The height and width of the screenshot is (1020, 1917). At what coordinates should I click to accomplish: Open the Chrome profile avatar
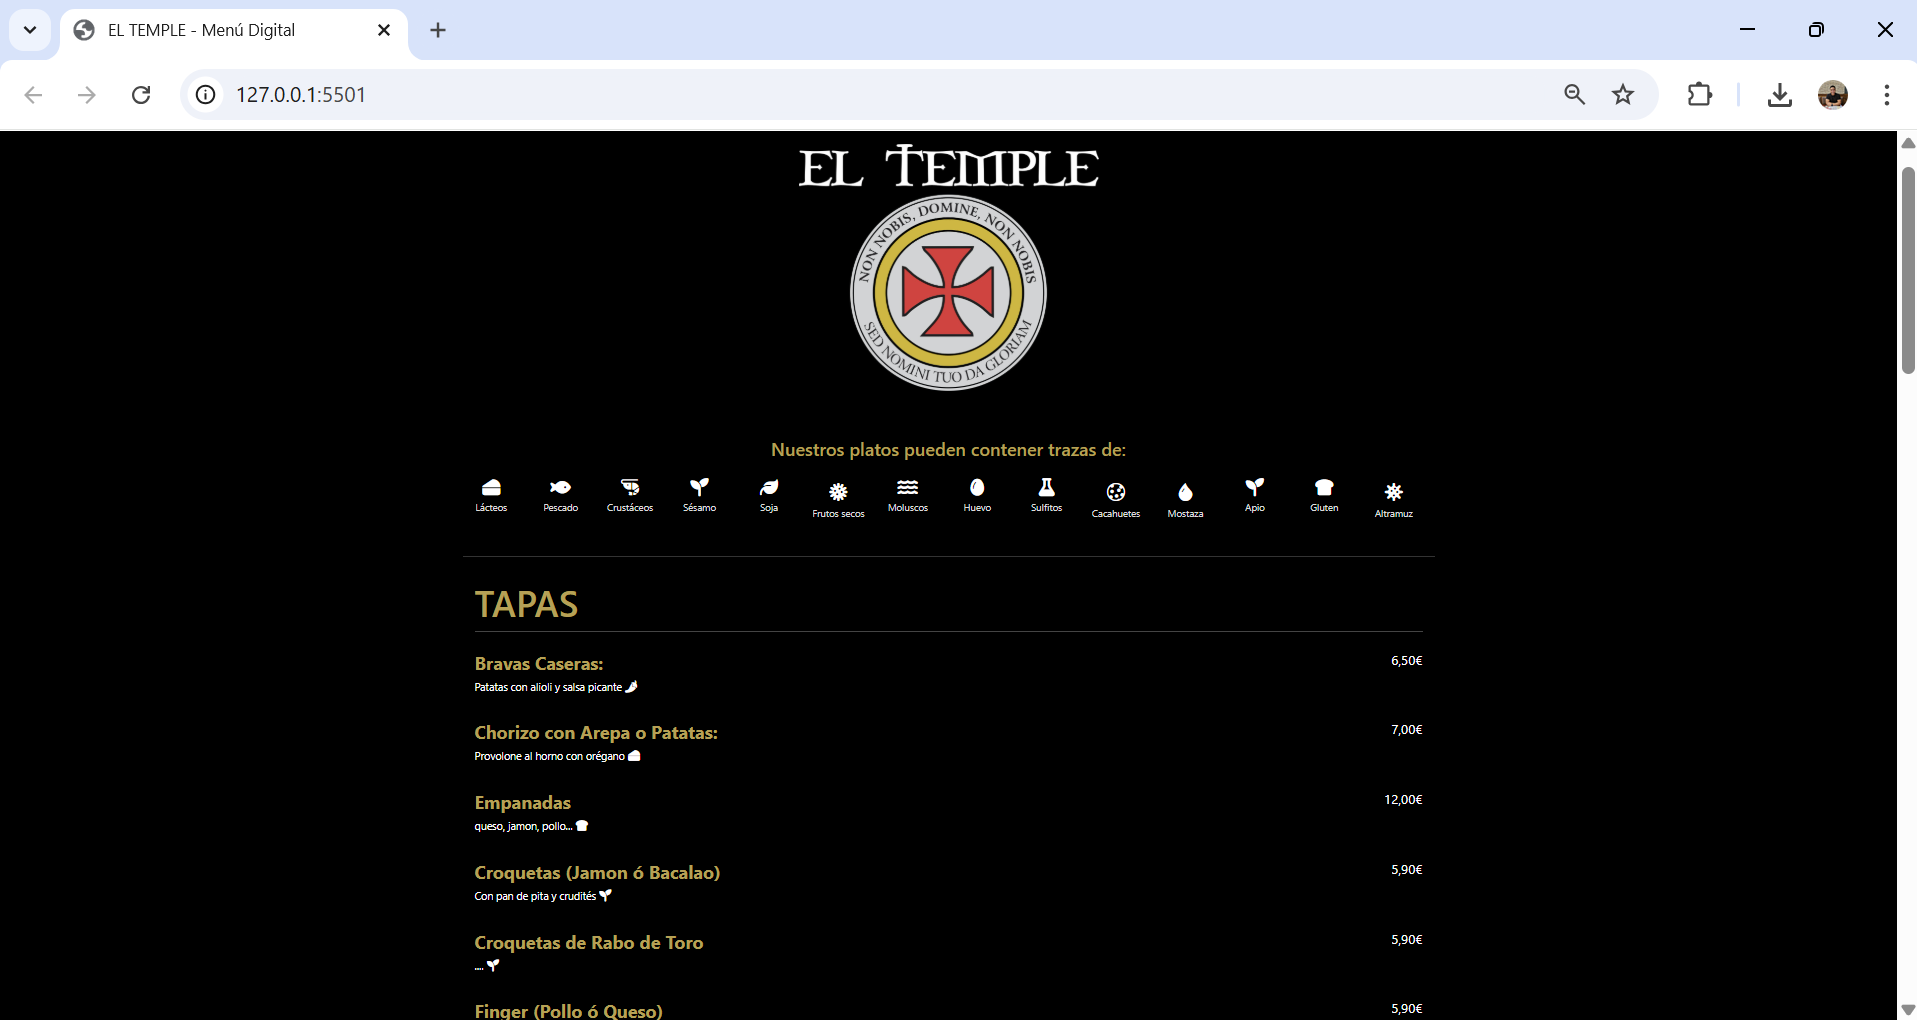1832,95
